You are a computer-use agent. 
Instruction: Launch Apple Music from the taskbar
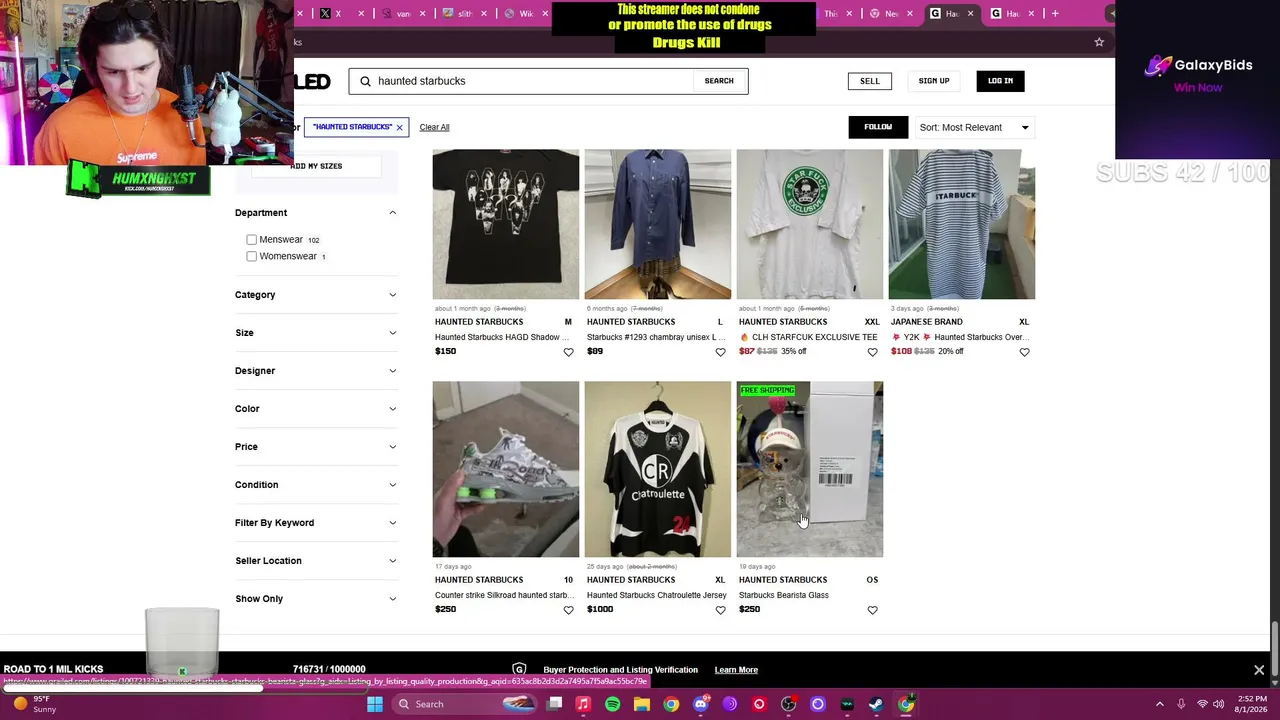point(583,704)
